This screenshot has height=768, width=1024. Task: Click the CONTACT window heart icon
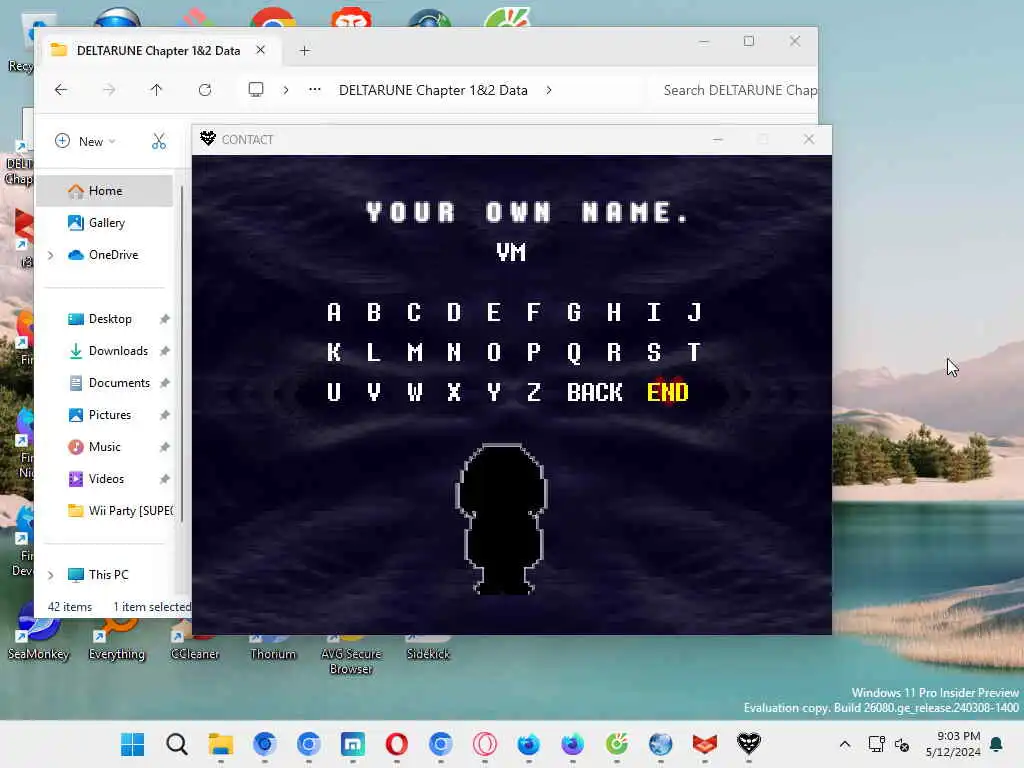(208, 138)
